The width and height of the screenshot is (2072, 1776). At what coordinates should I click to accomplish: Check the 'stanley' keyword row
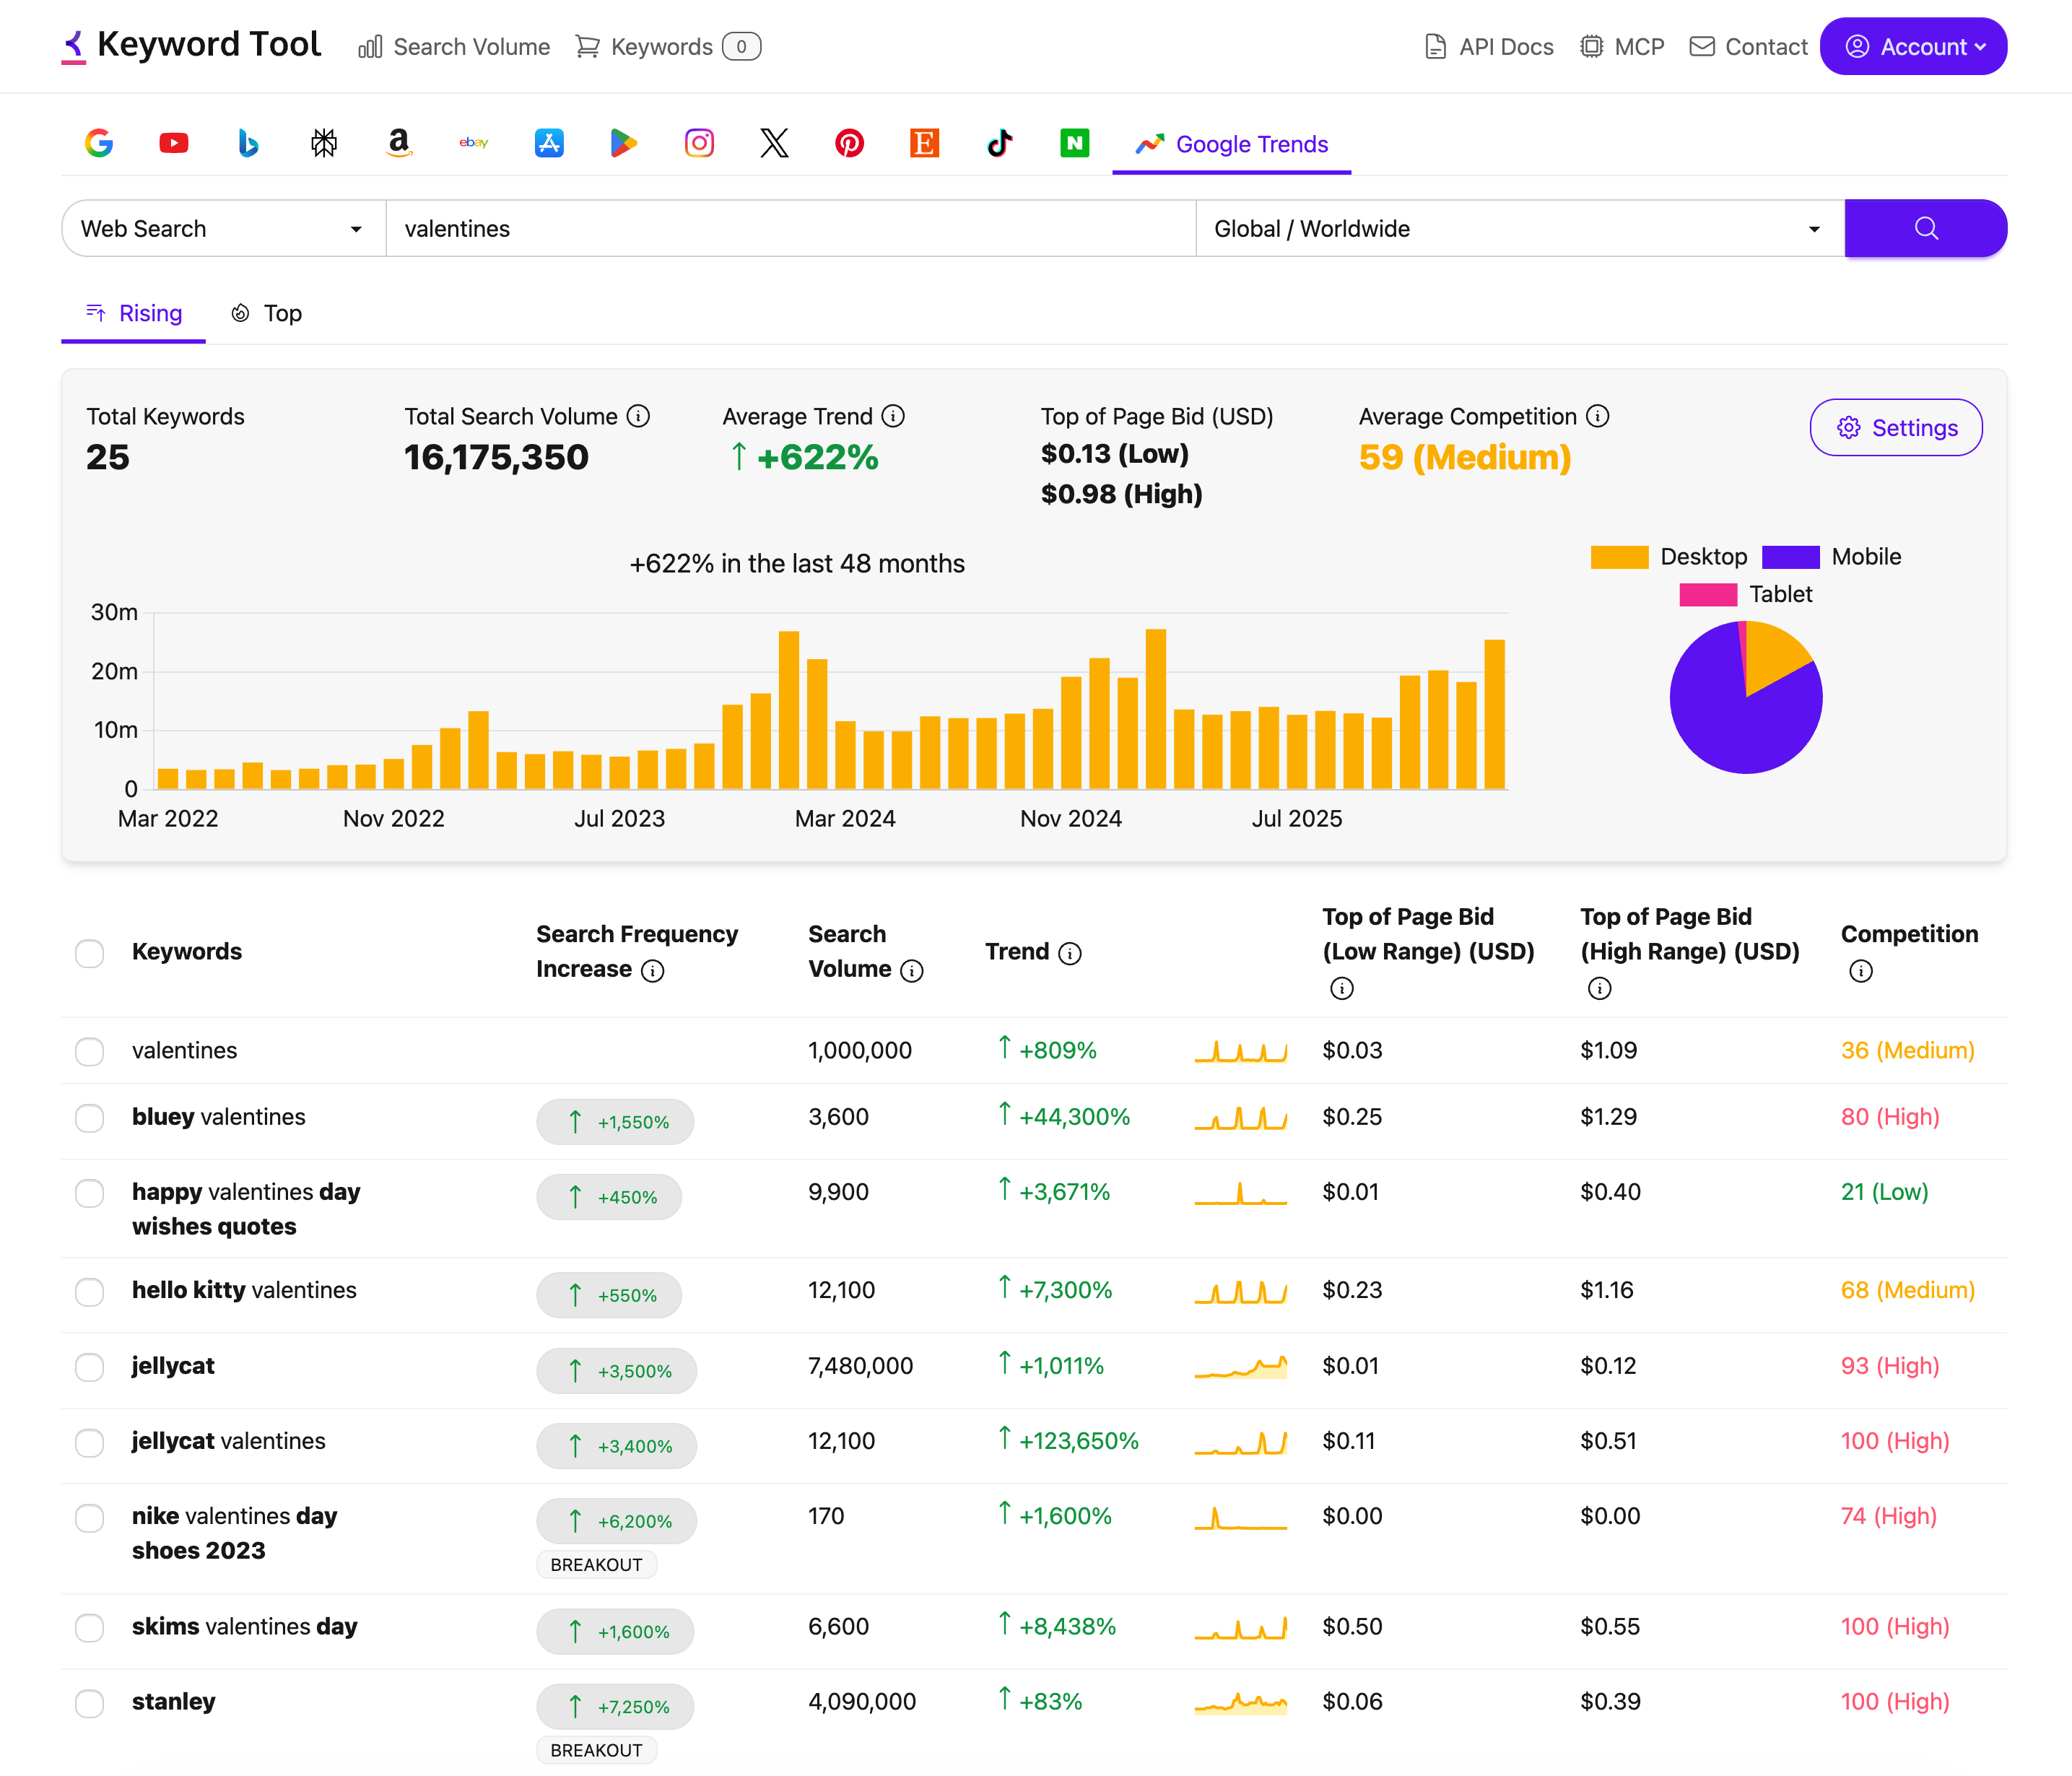(90, 1703)
